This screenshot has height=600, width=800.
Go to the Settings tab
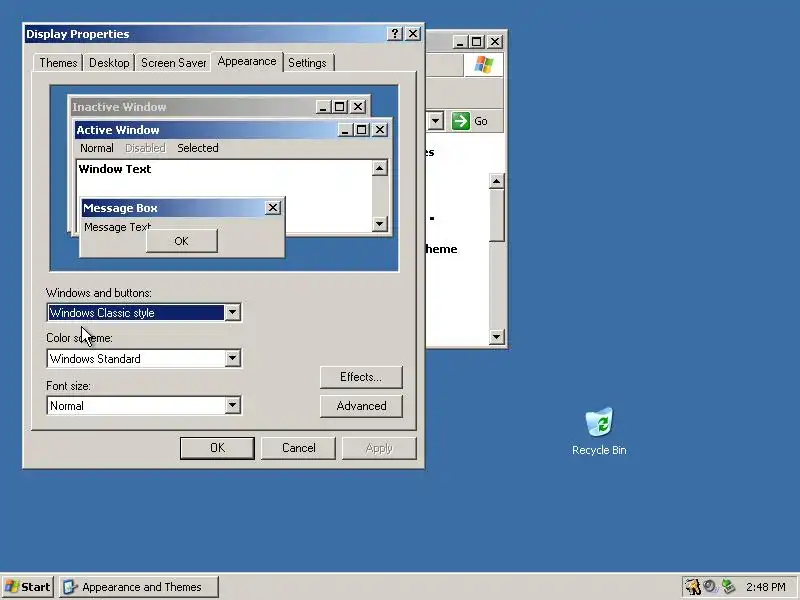[x=307, y=63]
